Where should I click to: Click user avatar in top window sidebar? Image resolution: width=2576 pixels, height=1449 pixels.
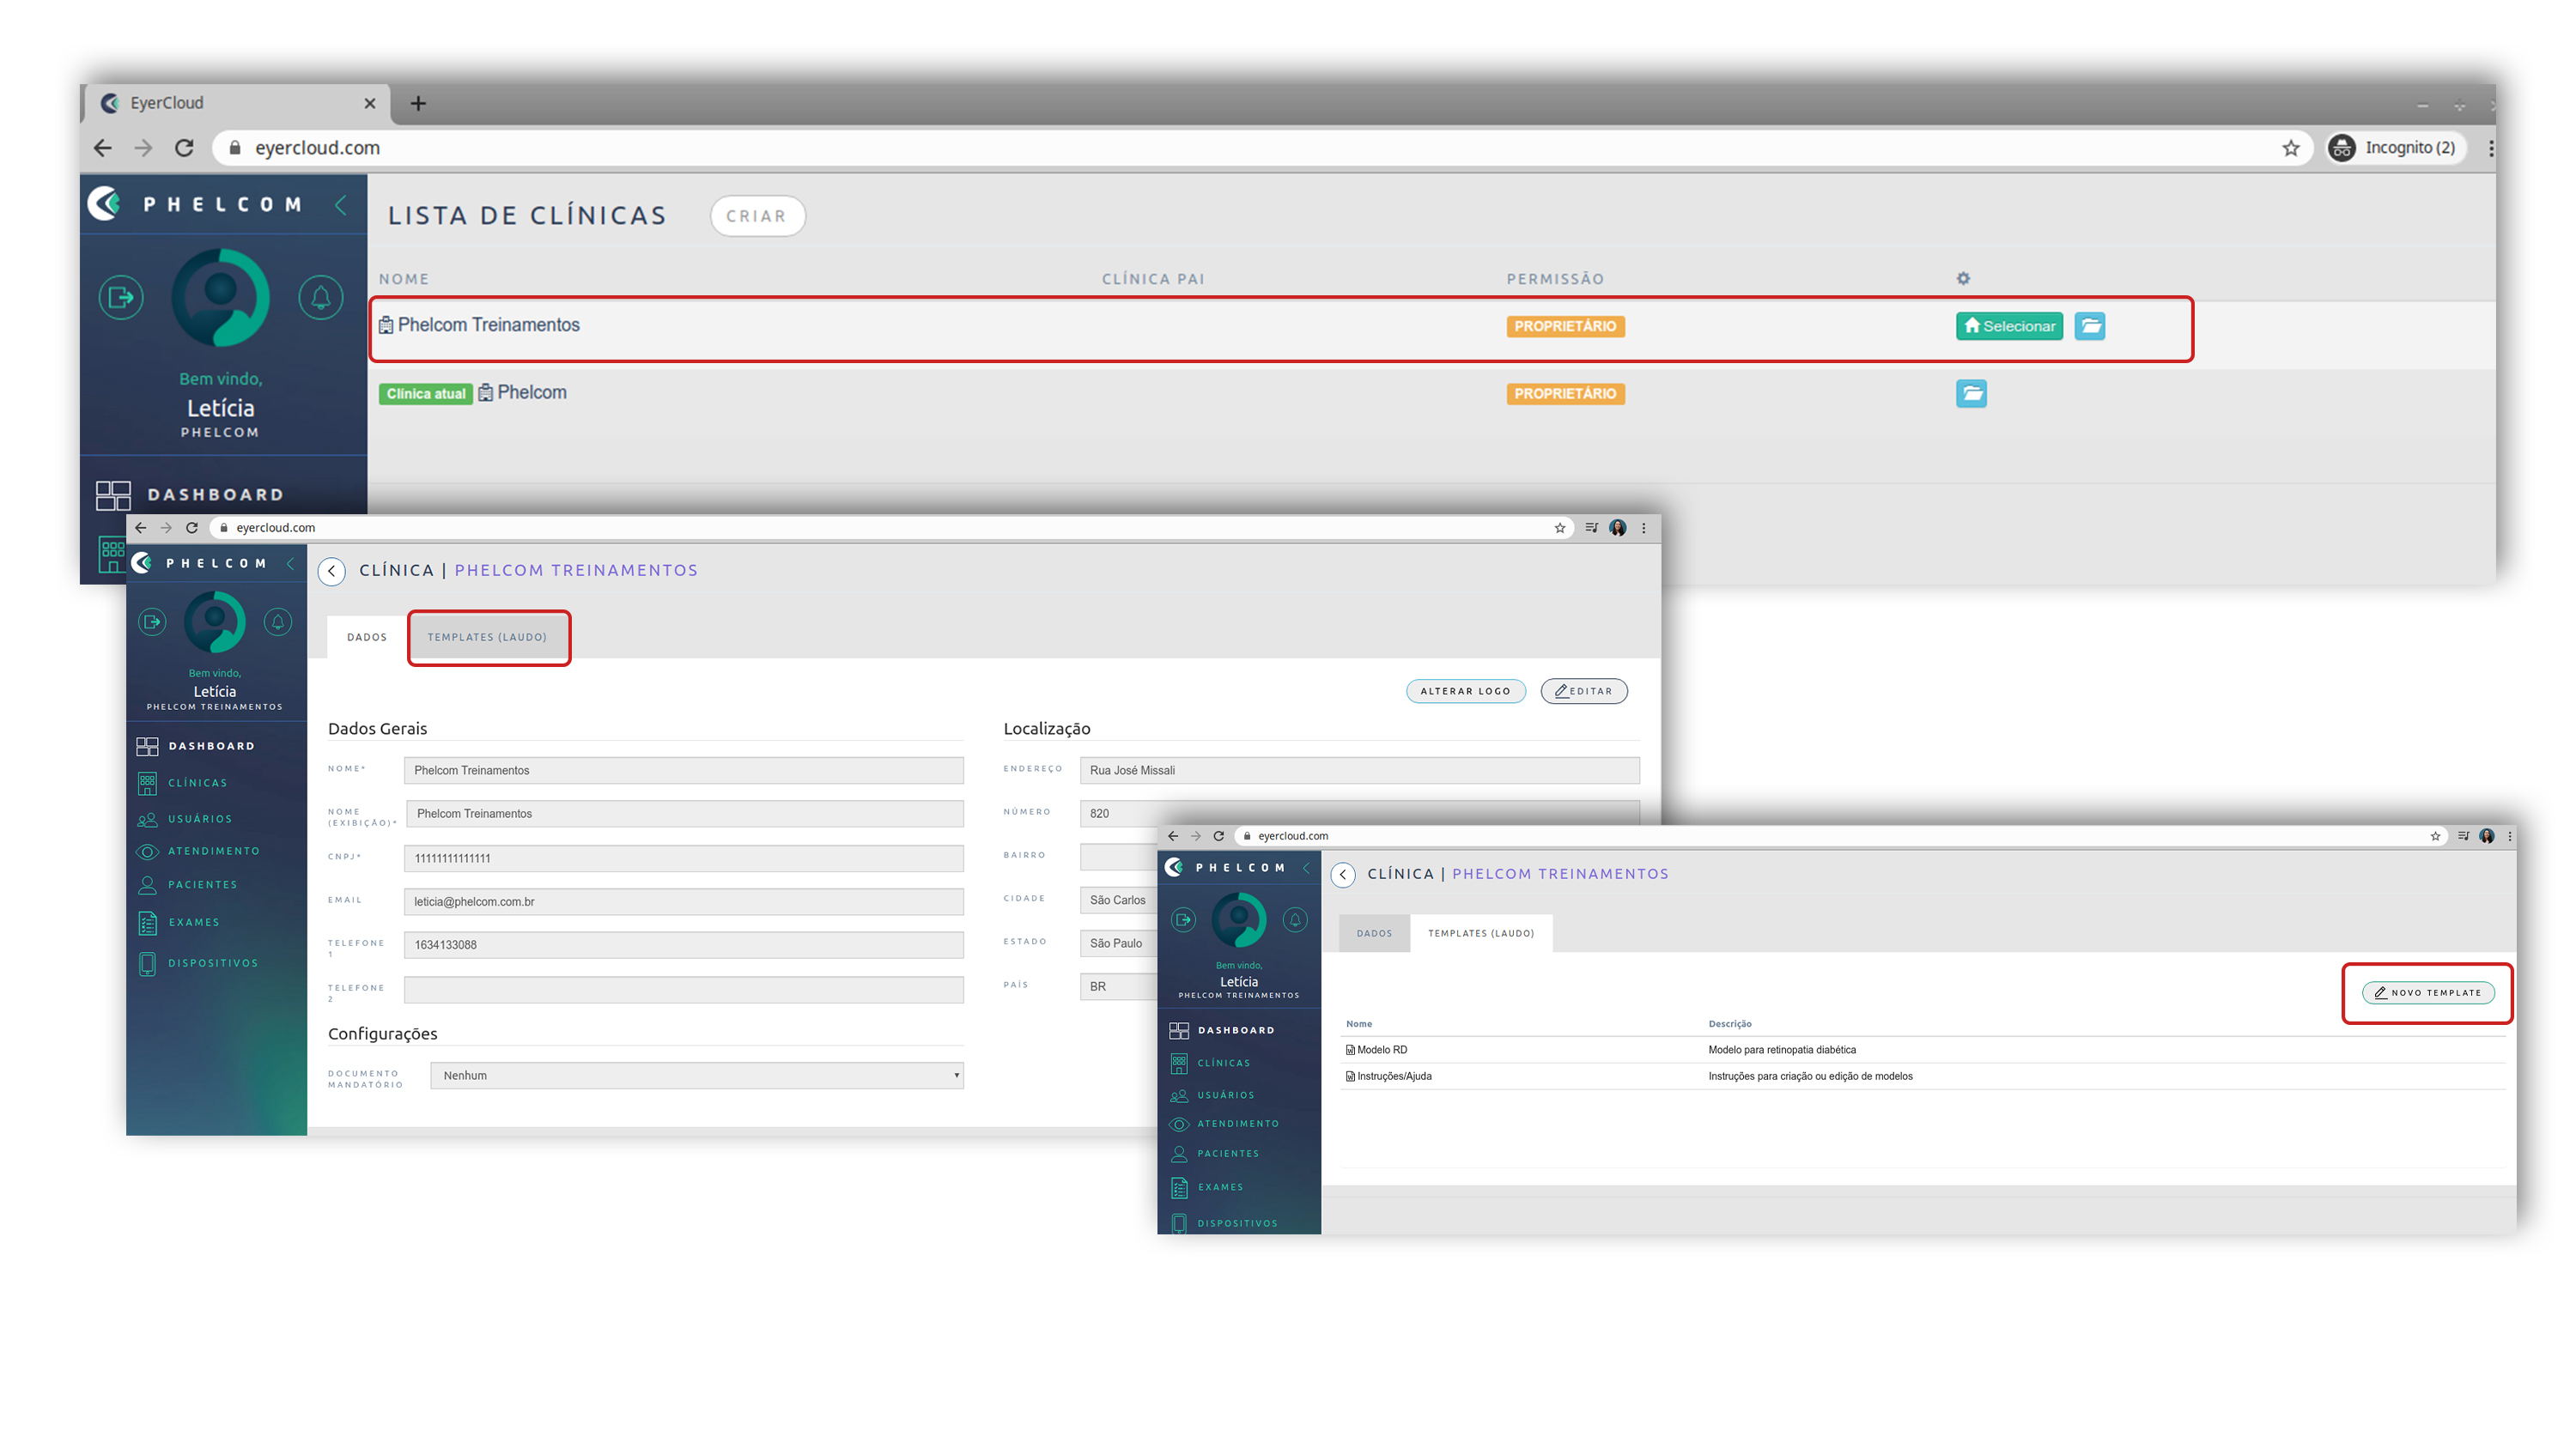pos(221,297)
